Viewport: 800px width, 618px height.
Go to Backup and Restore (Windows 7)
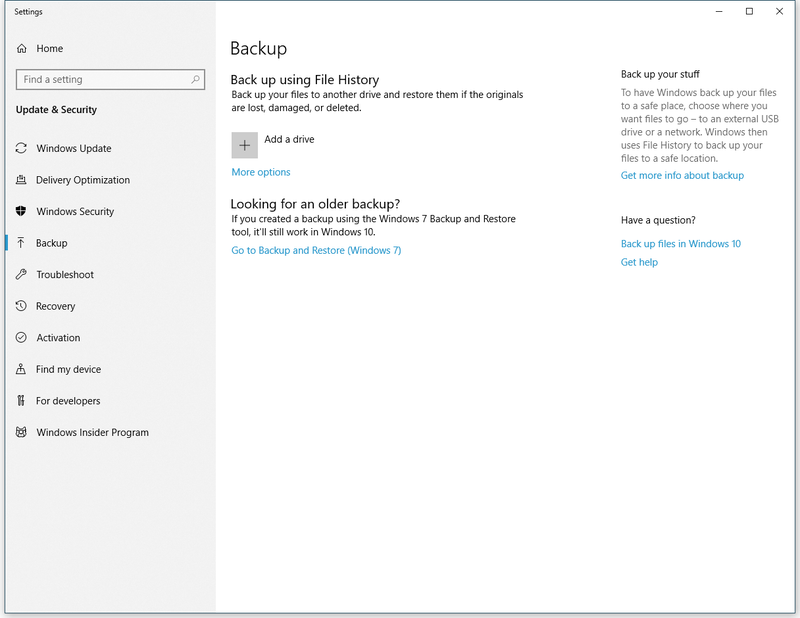316,250
